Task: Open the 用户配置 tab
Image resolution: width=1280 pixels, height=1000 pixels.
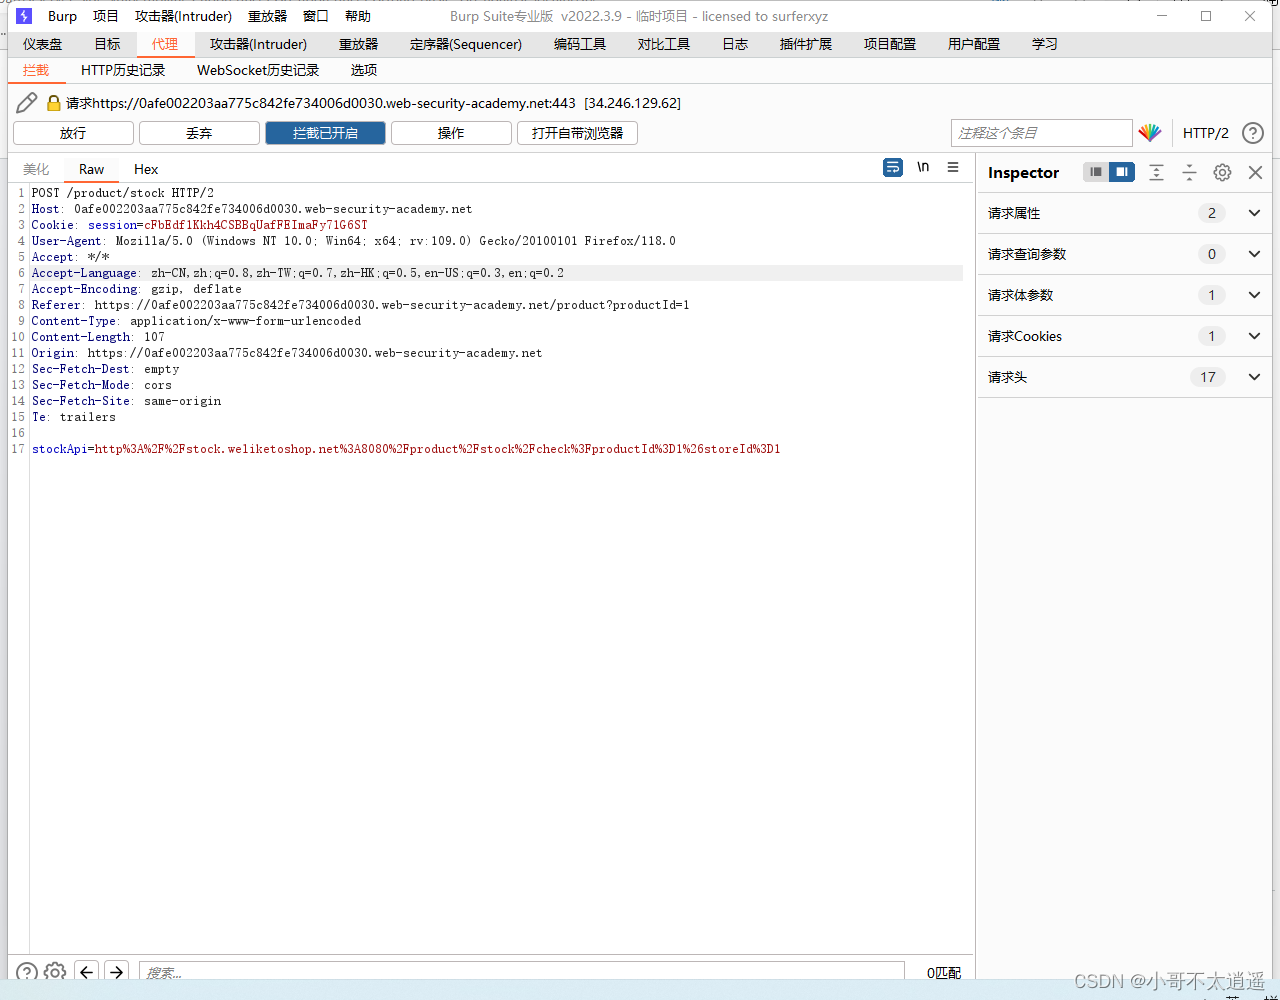Action: [x=974, y=44]
